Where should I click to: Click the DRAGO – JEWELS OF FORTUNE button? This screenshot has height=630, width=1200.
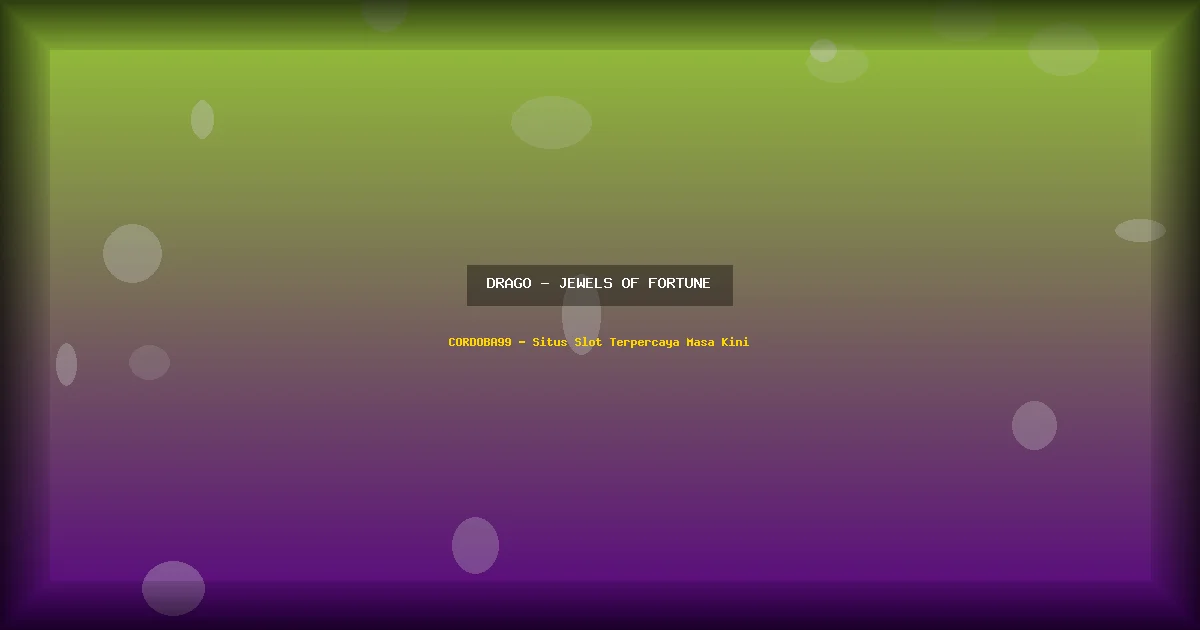[x=599, y=285]
